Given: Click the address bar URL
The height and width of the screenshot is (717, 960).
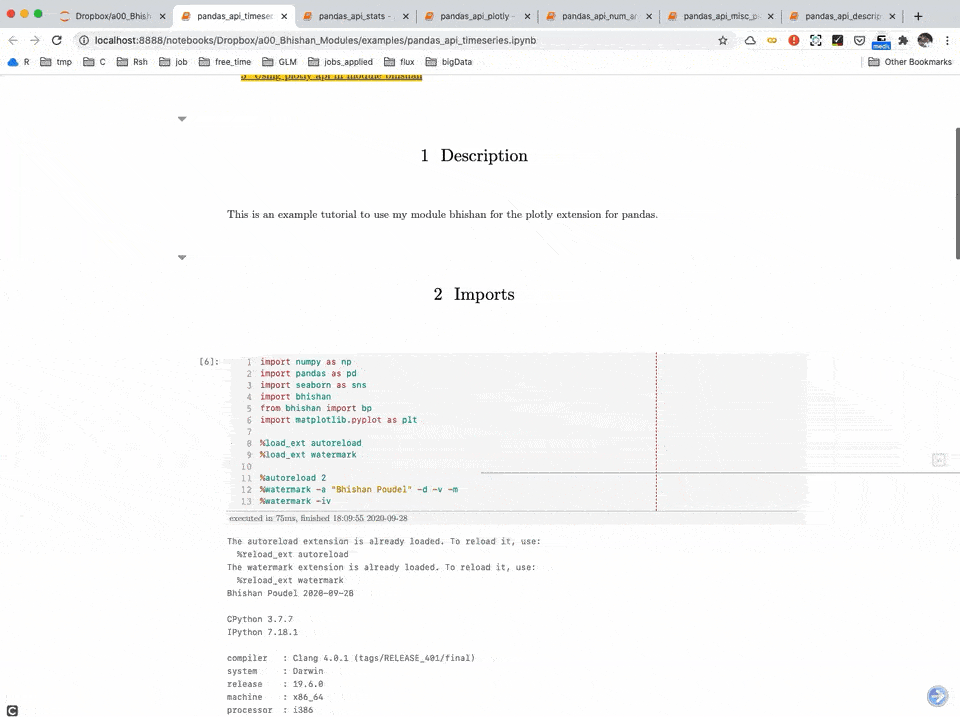Looking at the screenshot, I should click(x=315, y=40).
